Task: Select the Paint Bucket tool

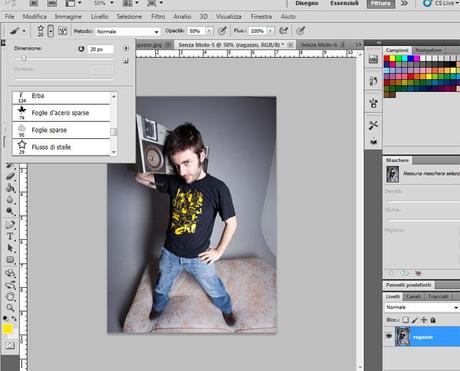Action: 10,188
